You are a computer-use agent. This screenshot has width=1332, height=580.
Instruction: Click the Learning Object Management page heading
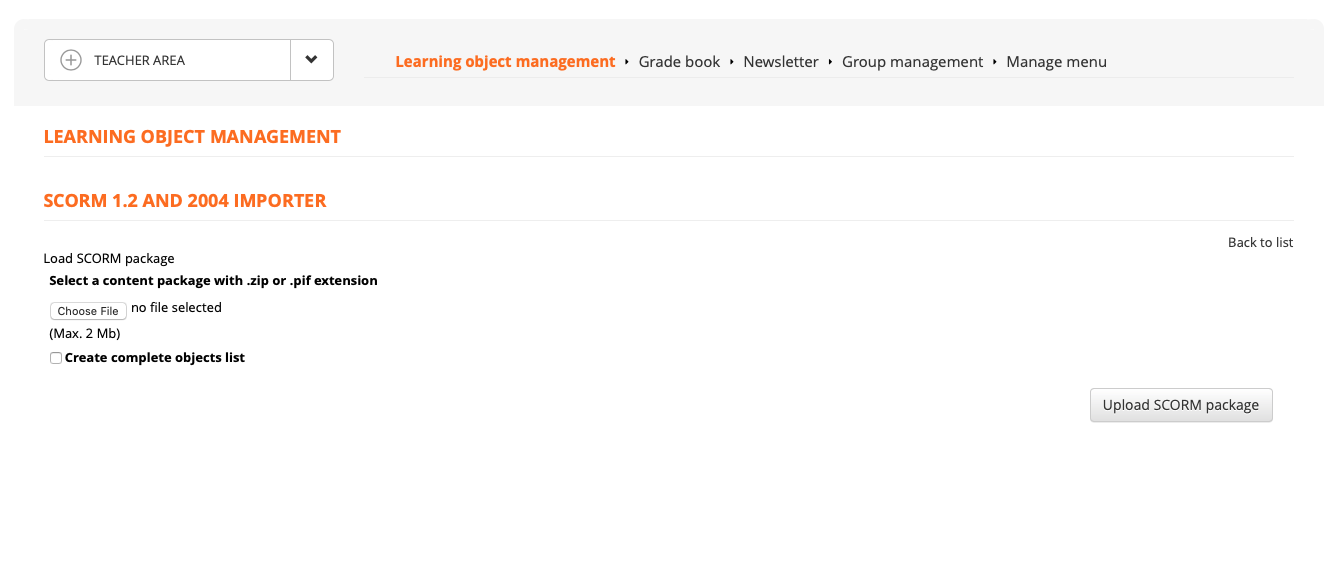coord(192,137)
